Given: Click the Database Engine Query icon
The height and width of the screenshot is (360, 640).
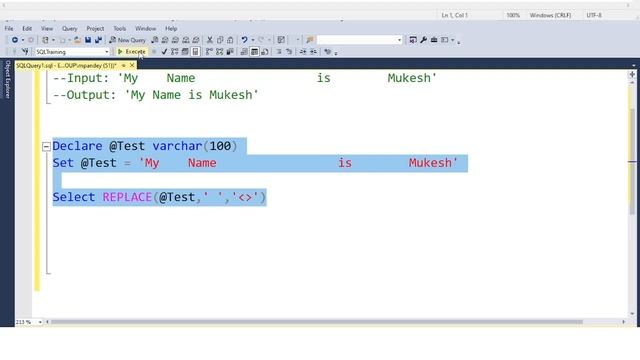Looking at the screenshot, I should (154, 40).
